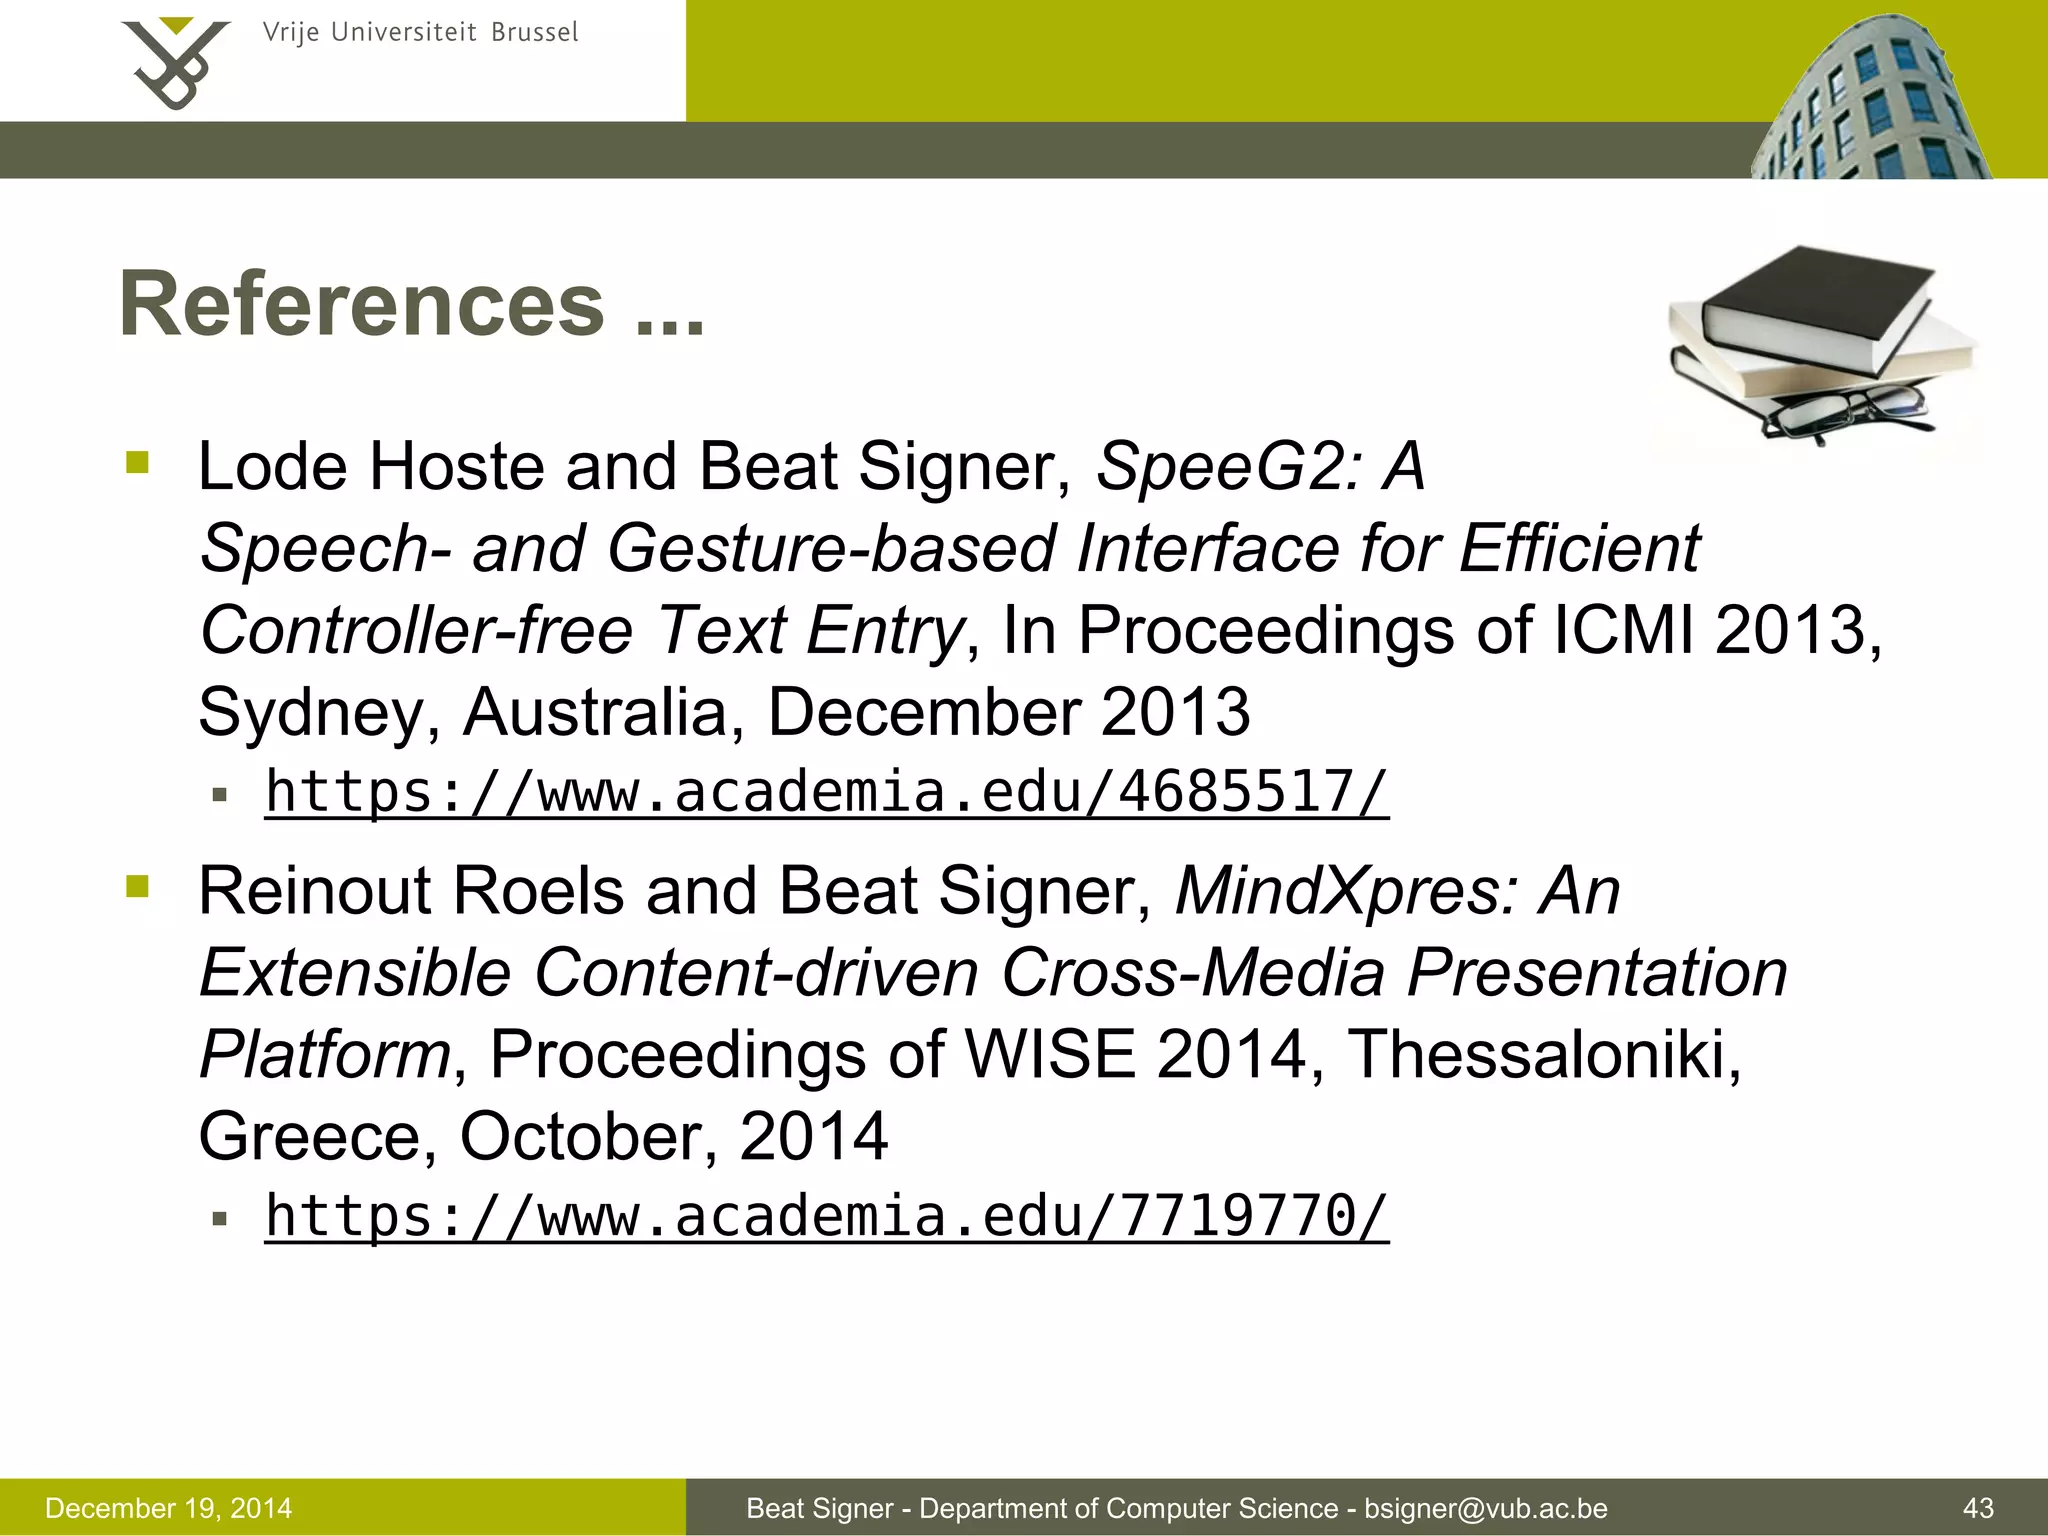Viewport: 2048px width, 1536px height.
Task: Click 'Controller-free Text Entry' title text
Action: pos(581,631)
